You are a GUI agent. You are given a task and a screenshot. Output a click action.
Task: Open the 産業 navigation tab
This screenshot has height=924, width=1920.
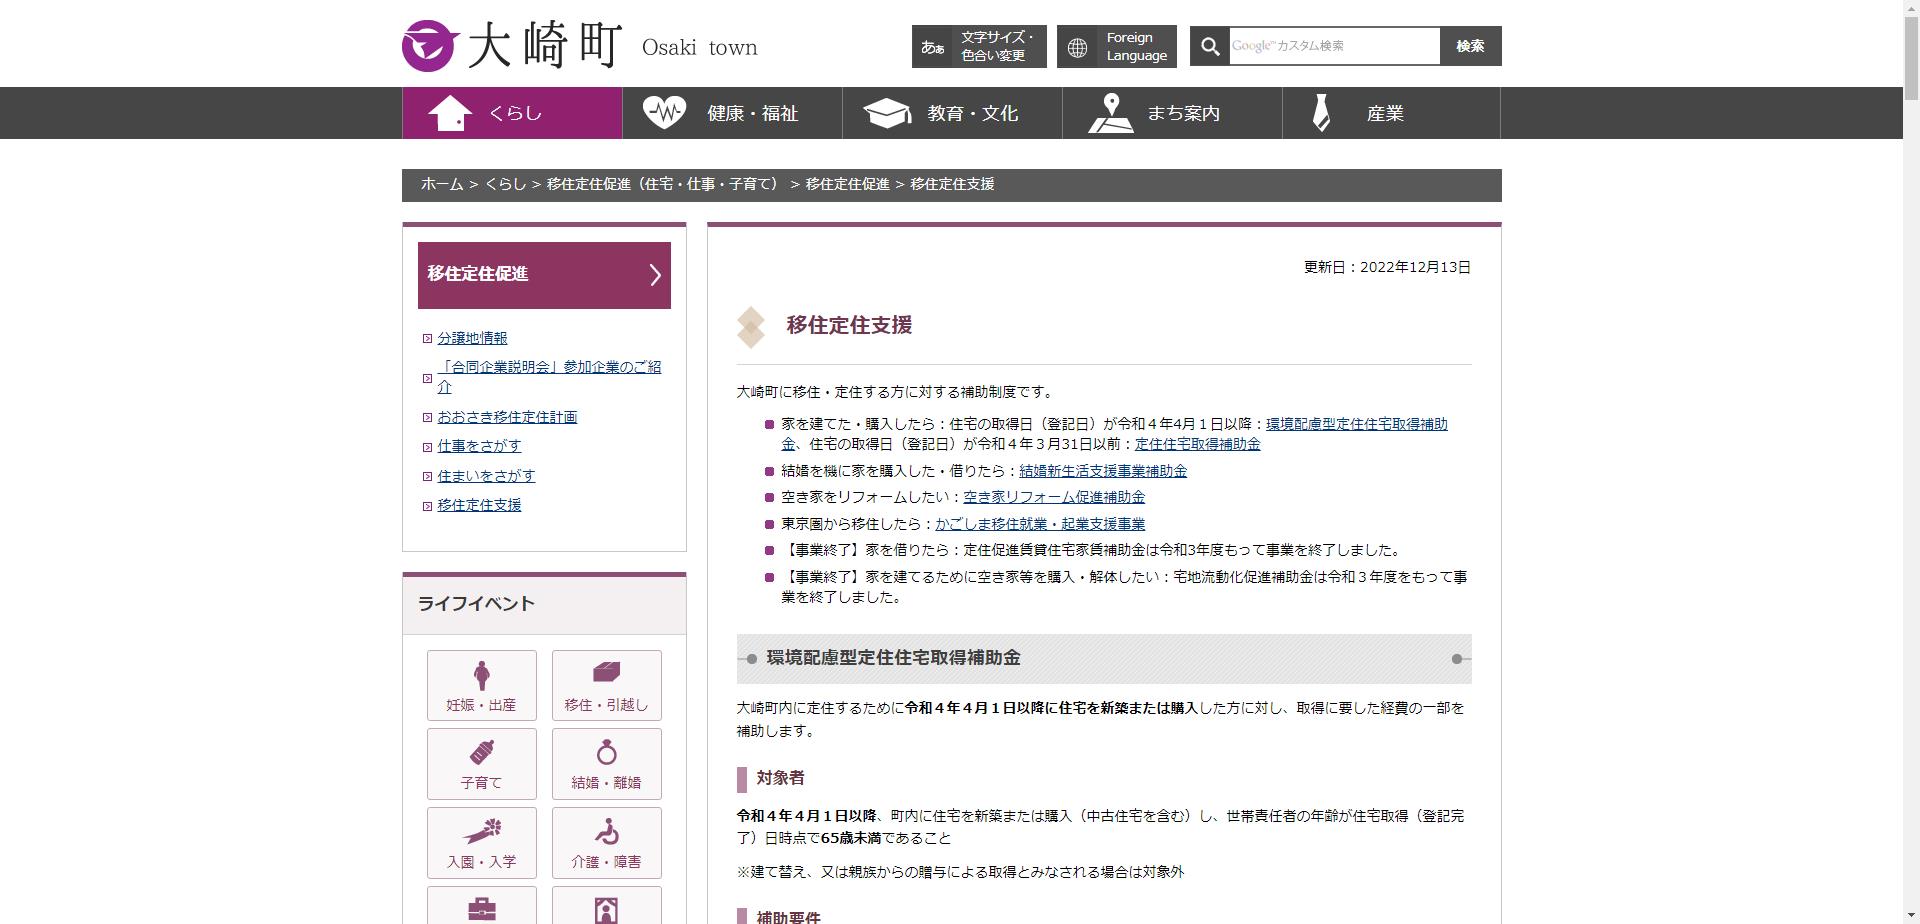(x=1391, y=113)
